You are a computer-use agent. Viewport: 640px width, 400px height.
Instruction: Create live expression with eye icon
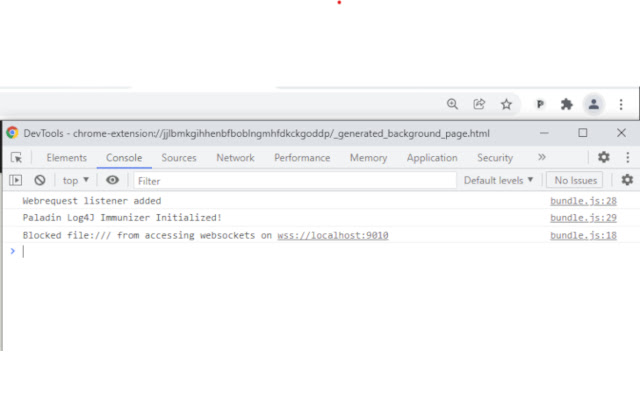[112, 180]
